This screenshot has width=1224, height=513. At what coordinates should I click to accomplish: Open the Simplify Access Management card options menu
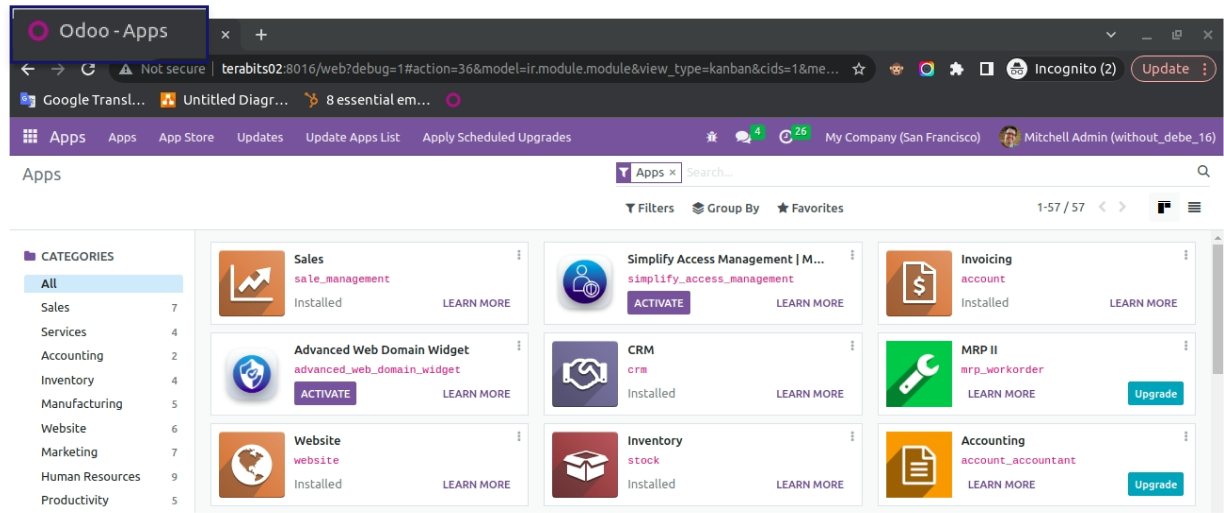point(852,255)
